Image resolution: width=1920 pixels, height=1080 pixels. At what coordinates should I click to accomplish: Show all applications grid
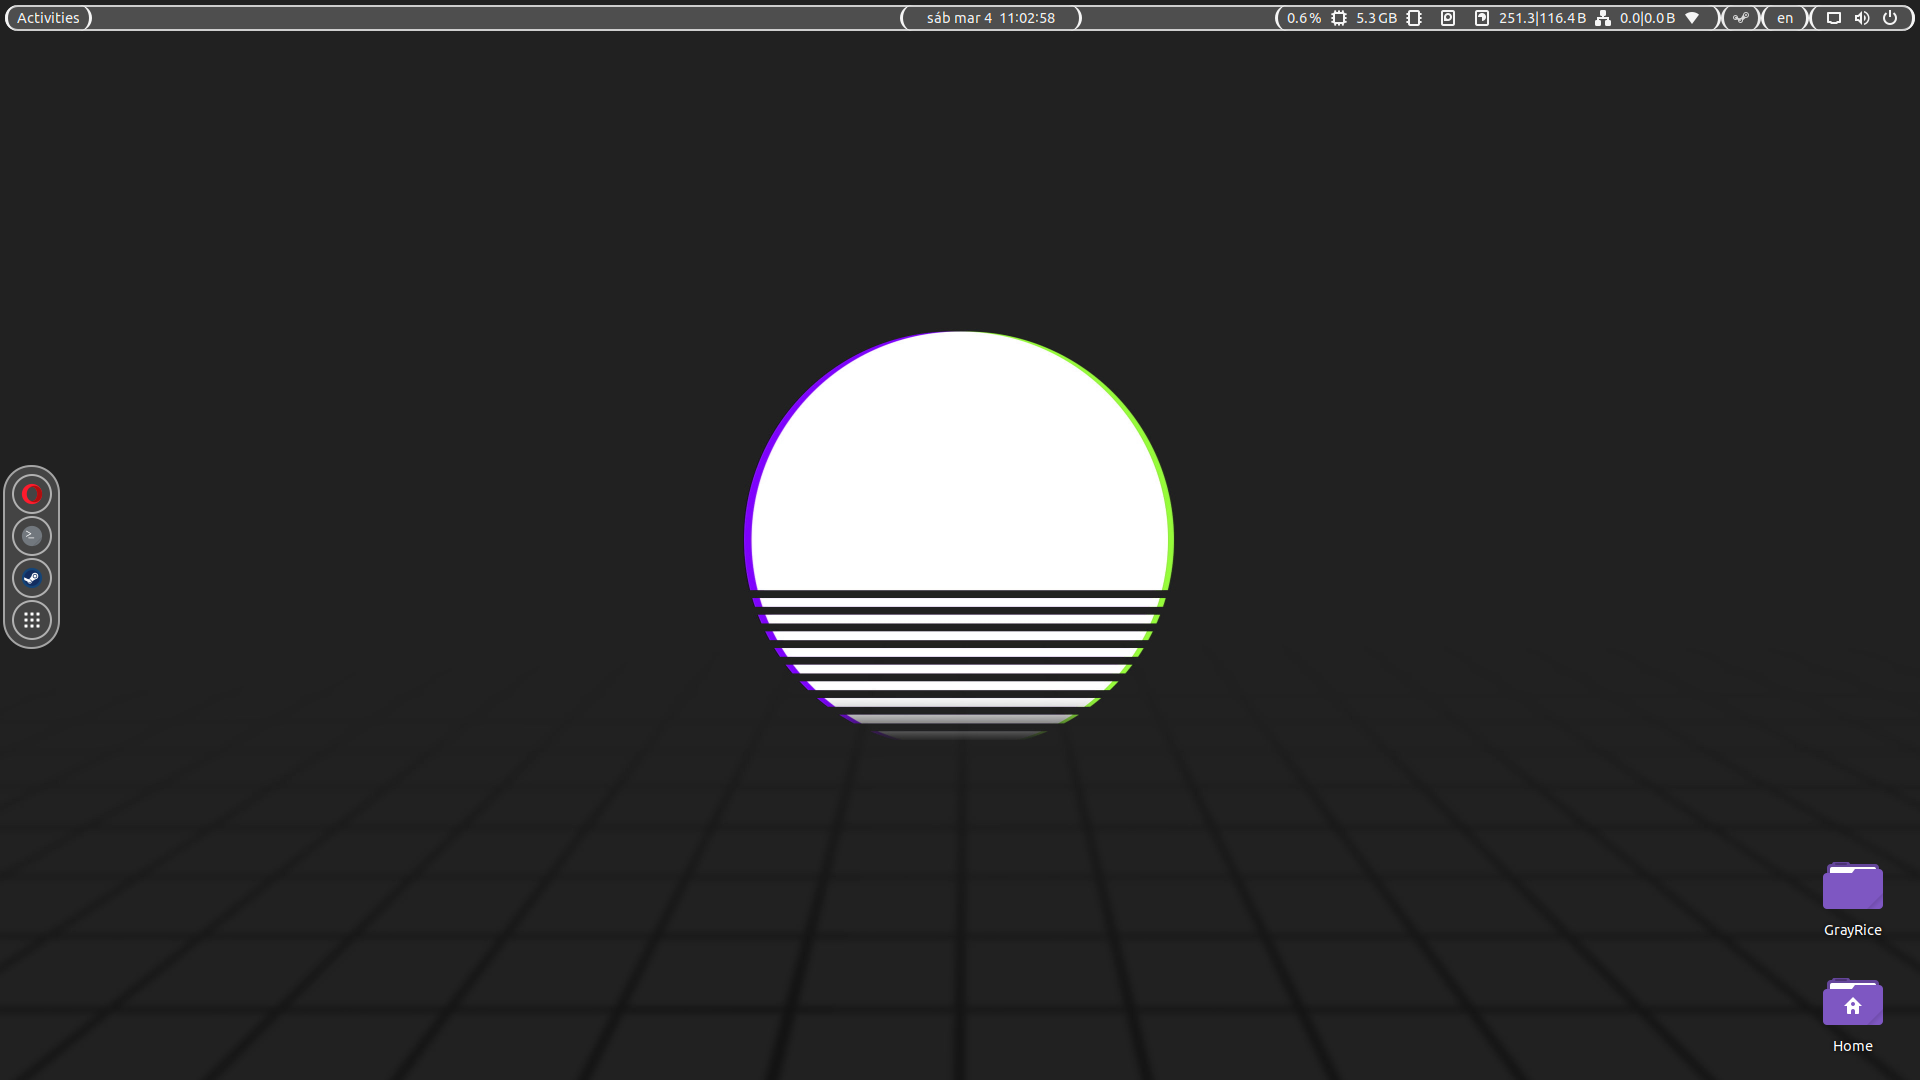pos(32,620)
